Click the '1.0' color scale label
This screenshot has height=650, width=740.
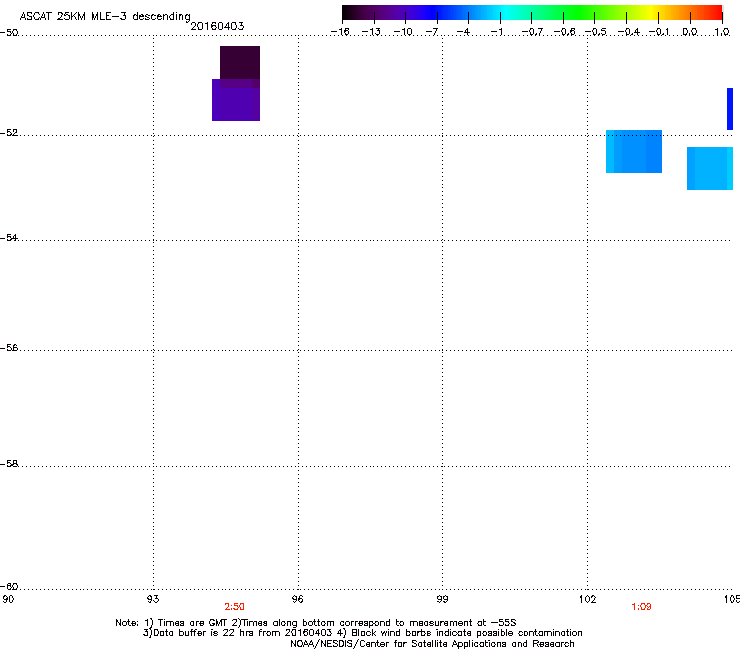722,32
